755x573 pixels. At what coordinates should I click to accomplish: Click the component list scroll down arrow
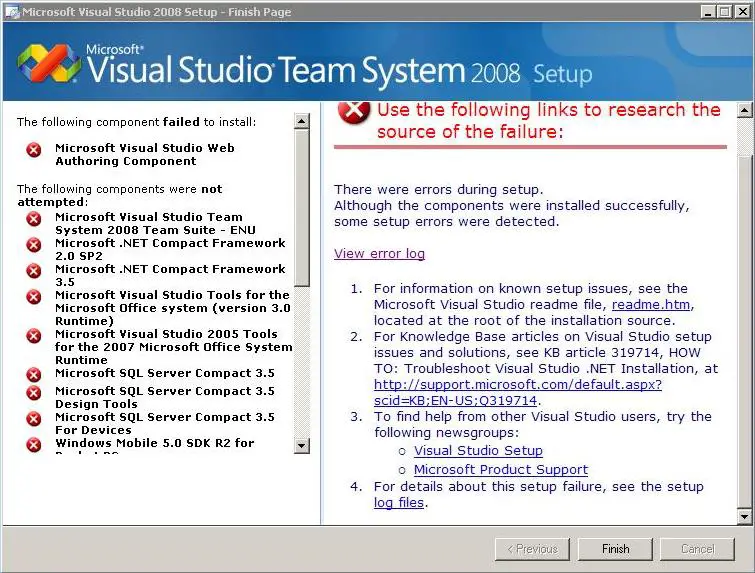point(301,445)
